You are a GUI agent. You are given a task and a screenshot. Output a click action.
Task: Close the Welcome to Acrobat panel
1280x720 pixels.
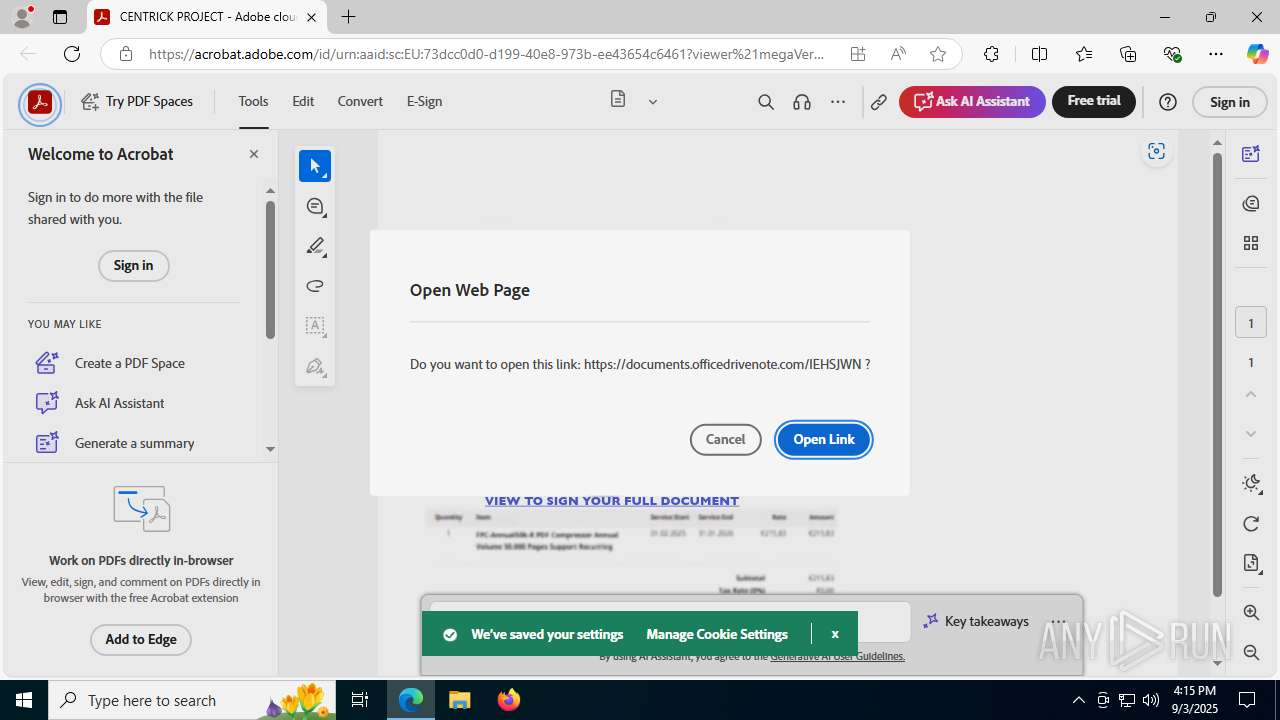point(254,154)
